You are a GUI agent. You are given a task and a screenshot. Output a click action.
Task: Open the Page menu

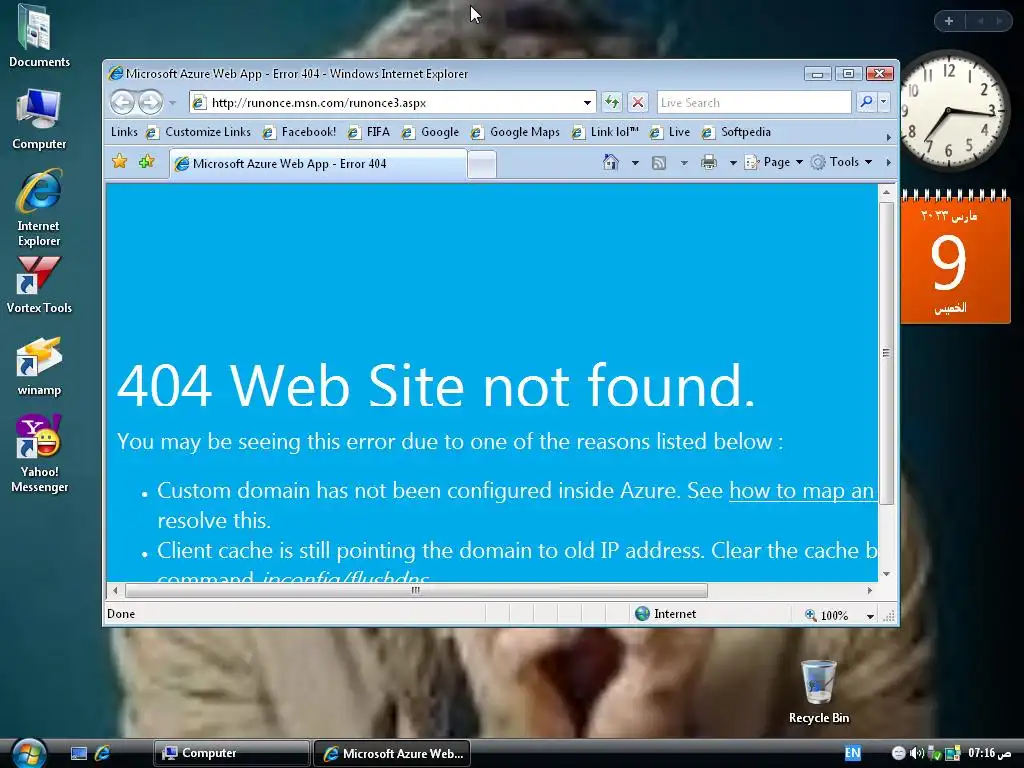[x=774, y=162]
